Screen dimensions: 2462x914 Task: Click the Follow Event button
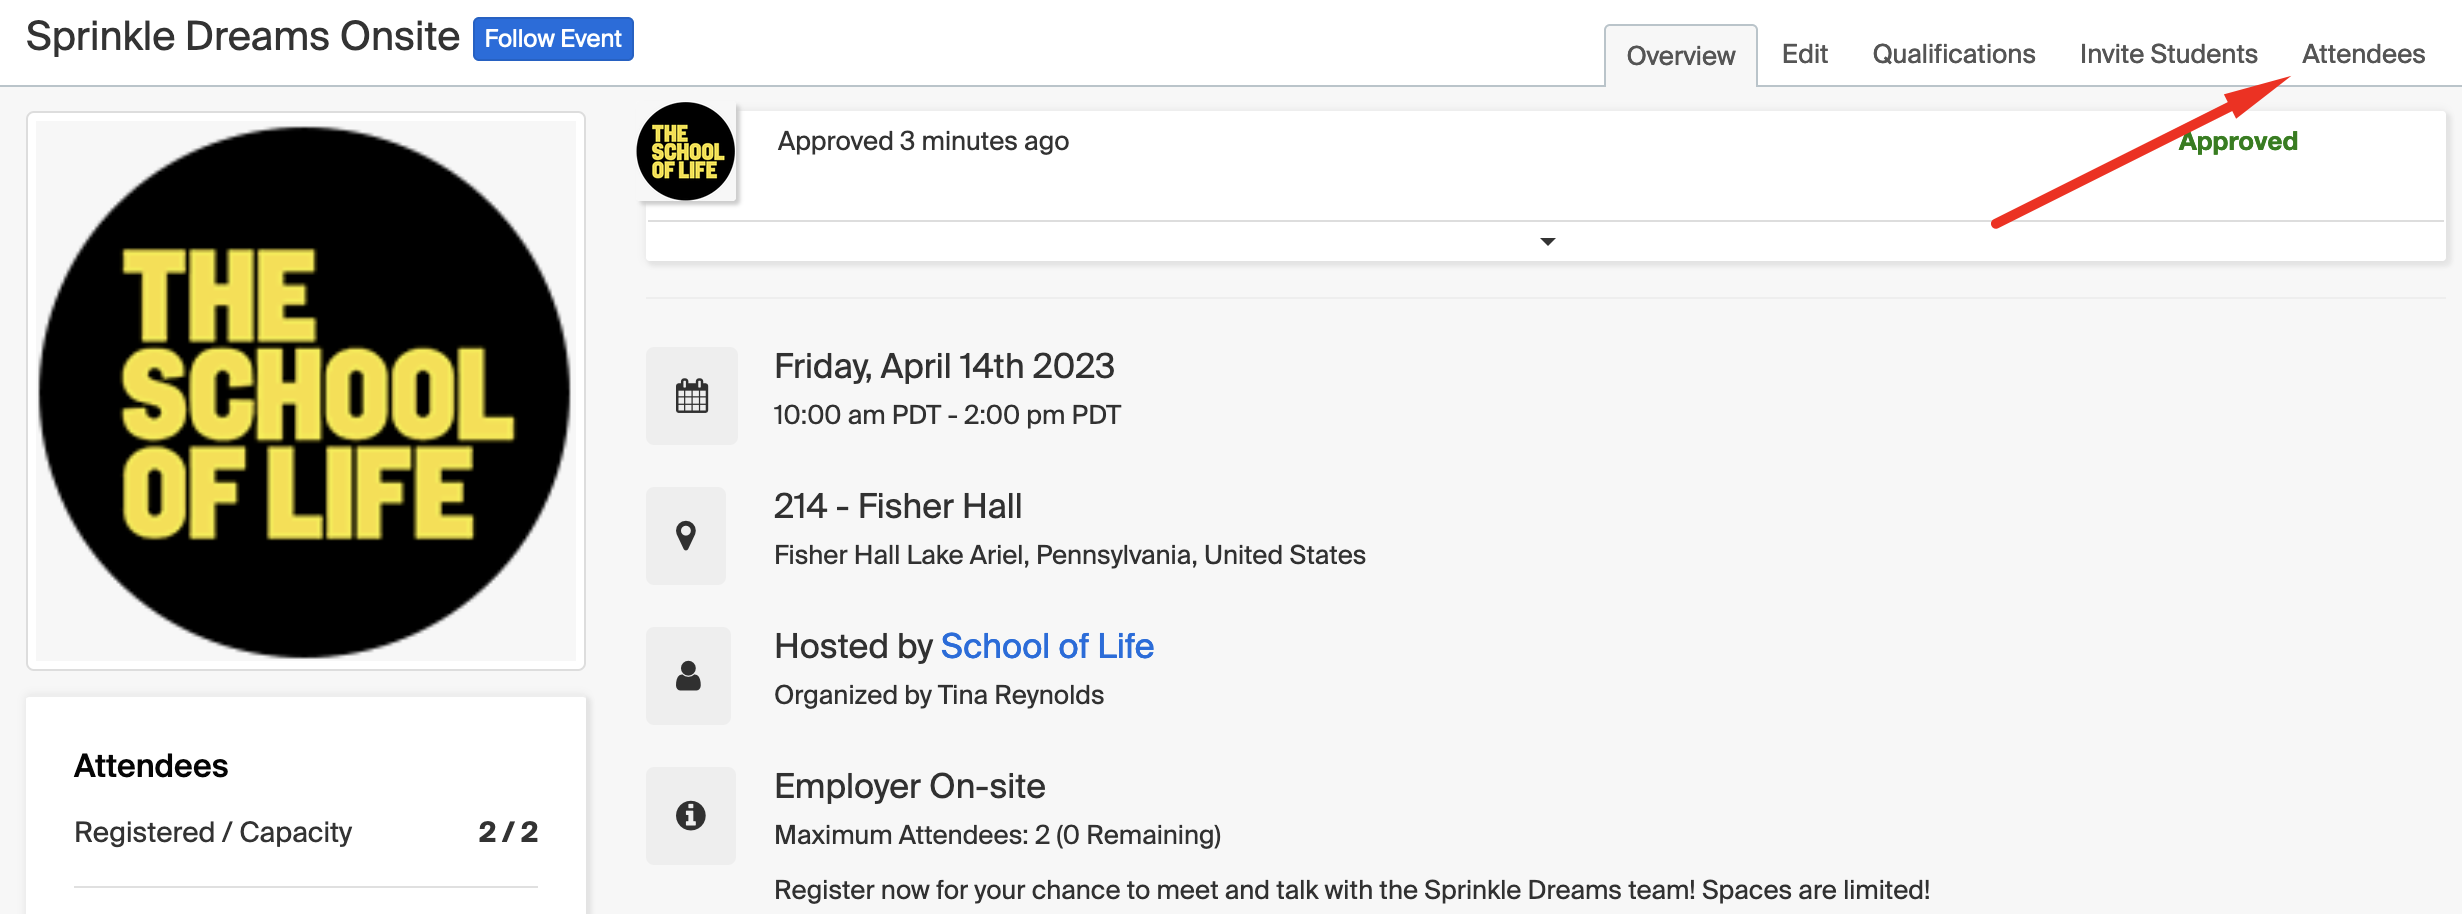tap(553, 39)
